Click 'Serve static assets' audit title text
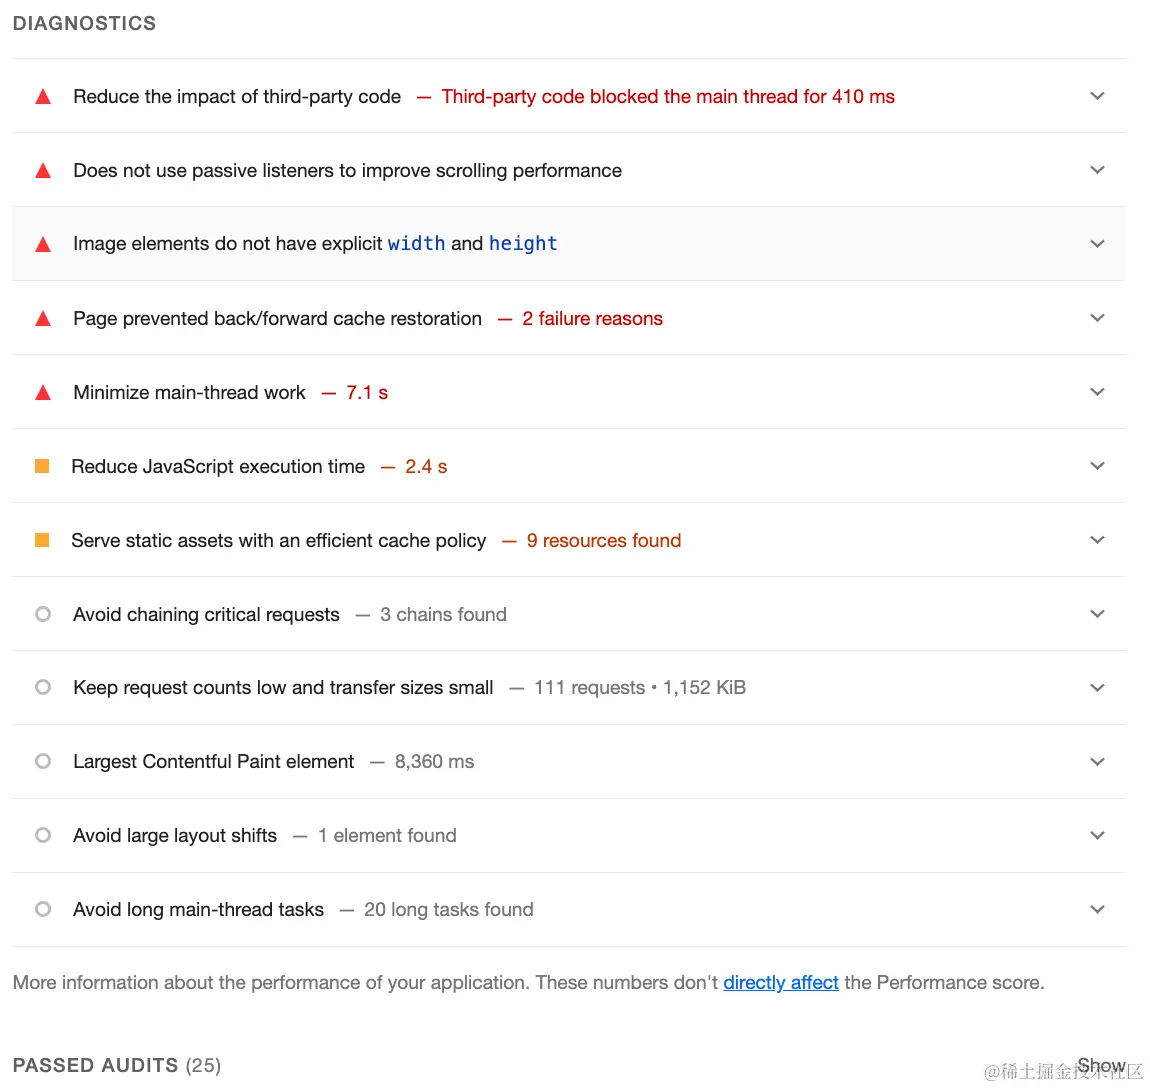Viewport: 1150px width, 1088px height. tap(278, 541)
